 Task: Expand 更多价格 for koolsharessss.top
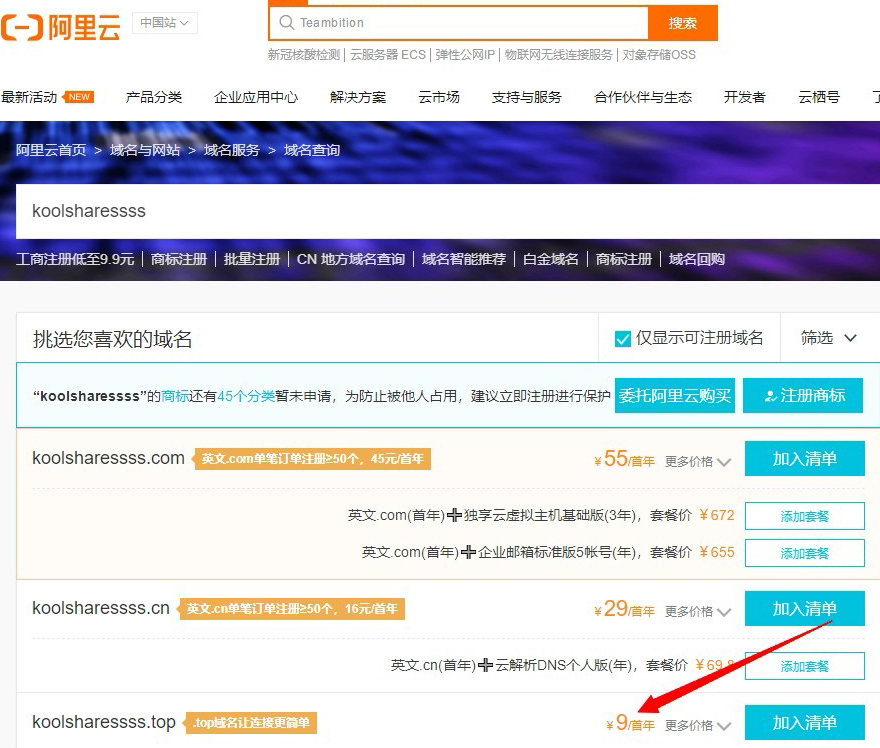(x=698, y=726)
